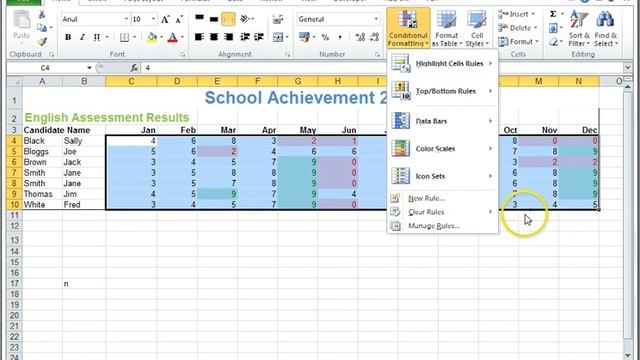Click the vertical scrollbar

pos(627,216)
